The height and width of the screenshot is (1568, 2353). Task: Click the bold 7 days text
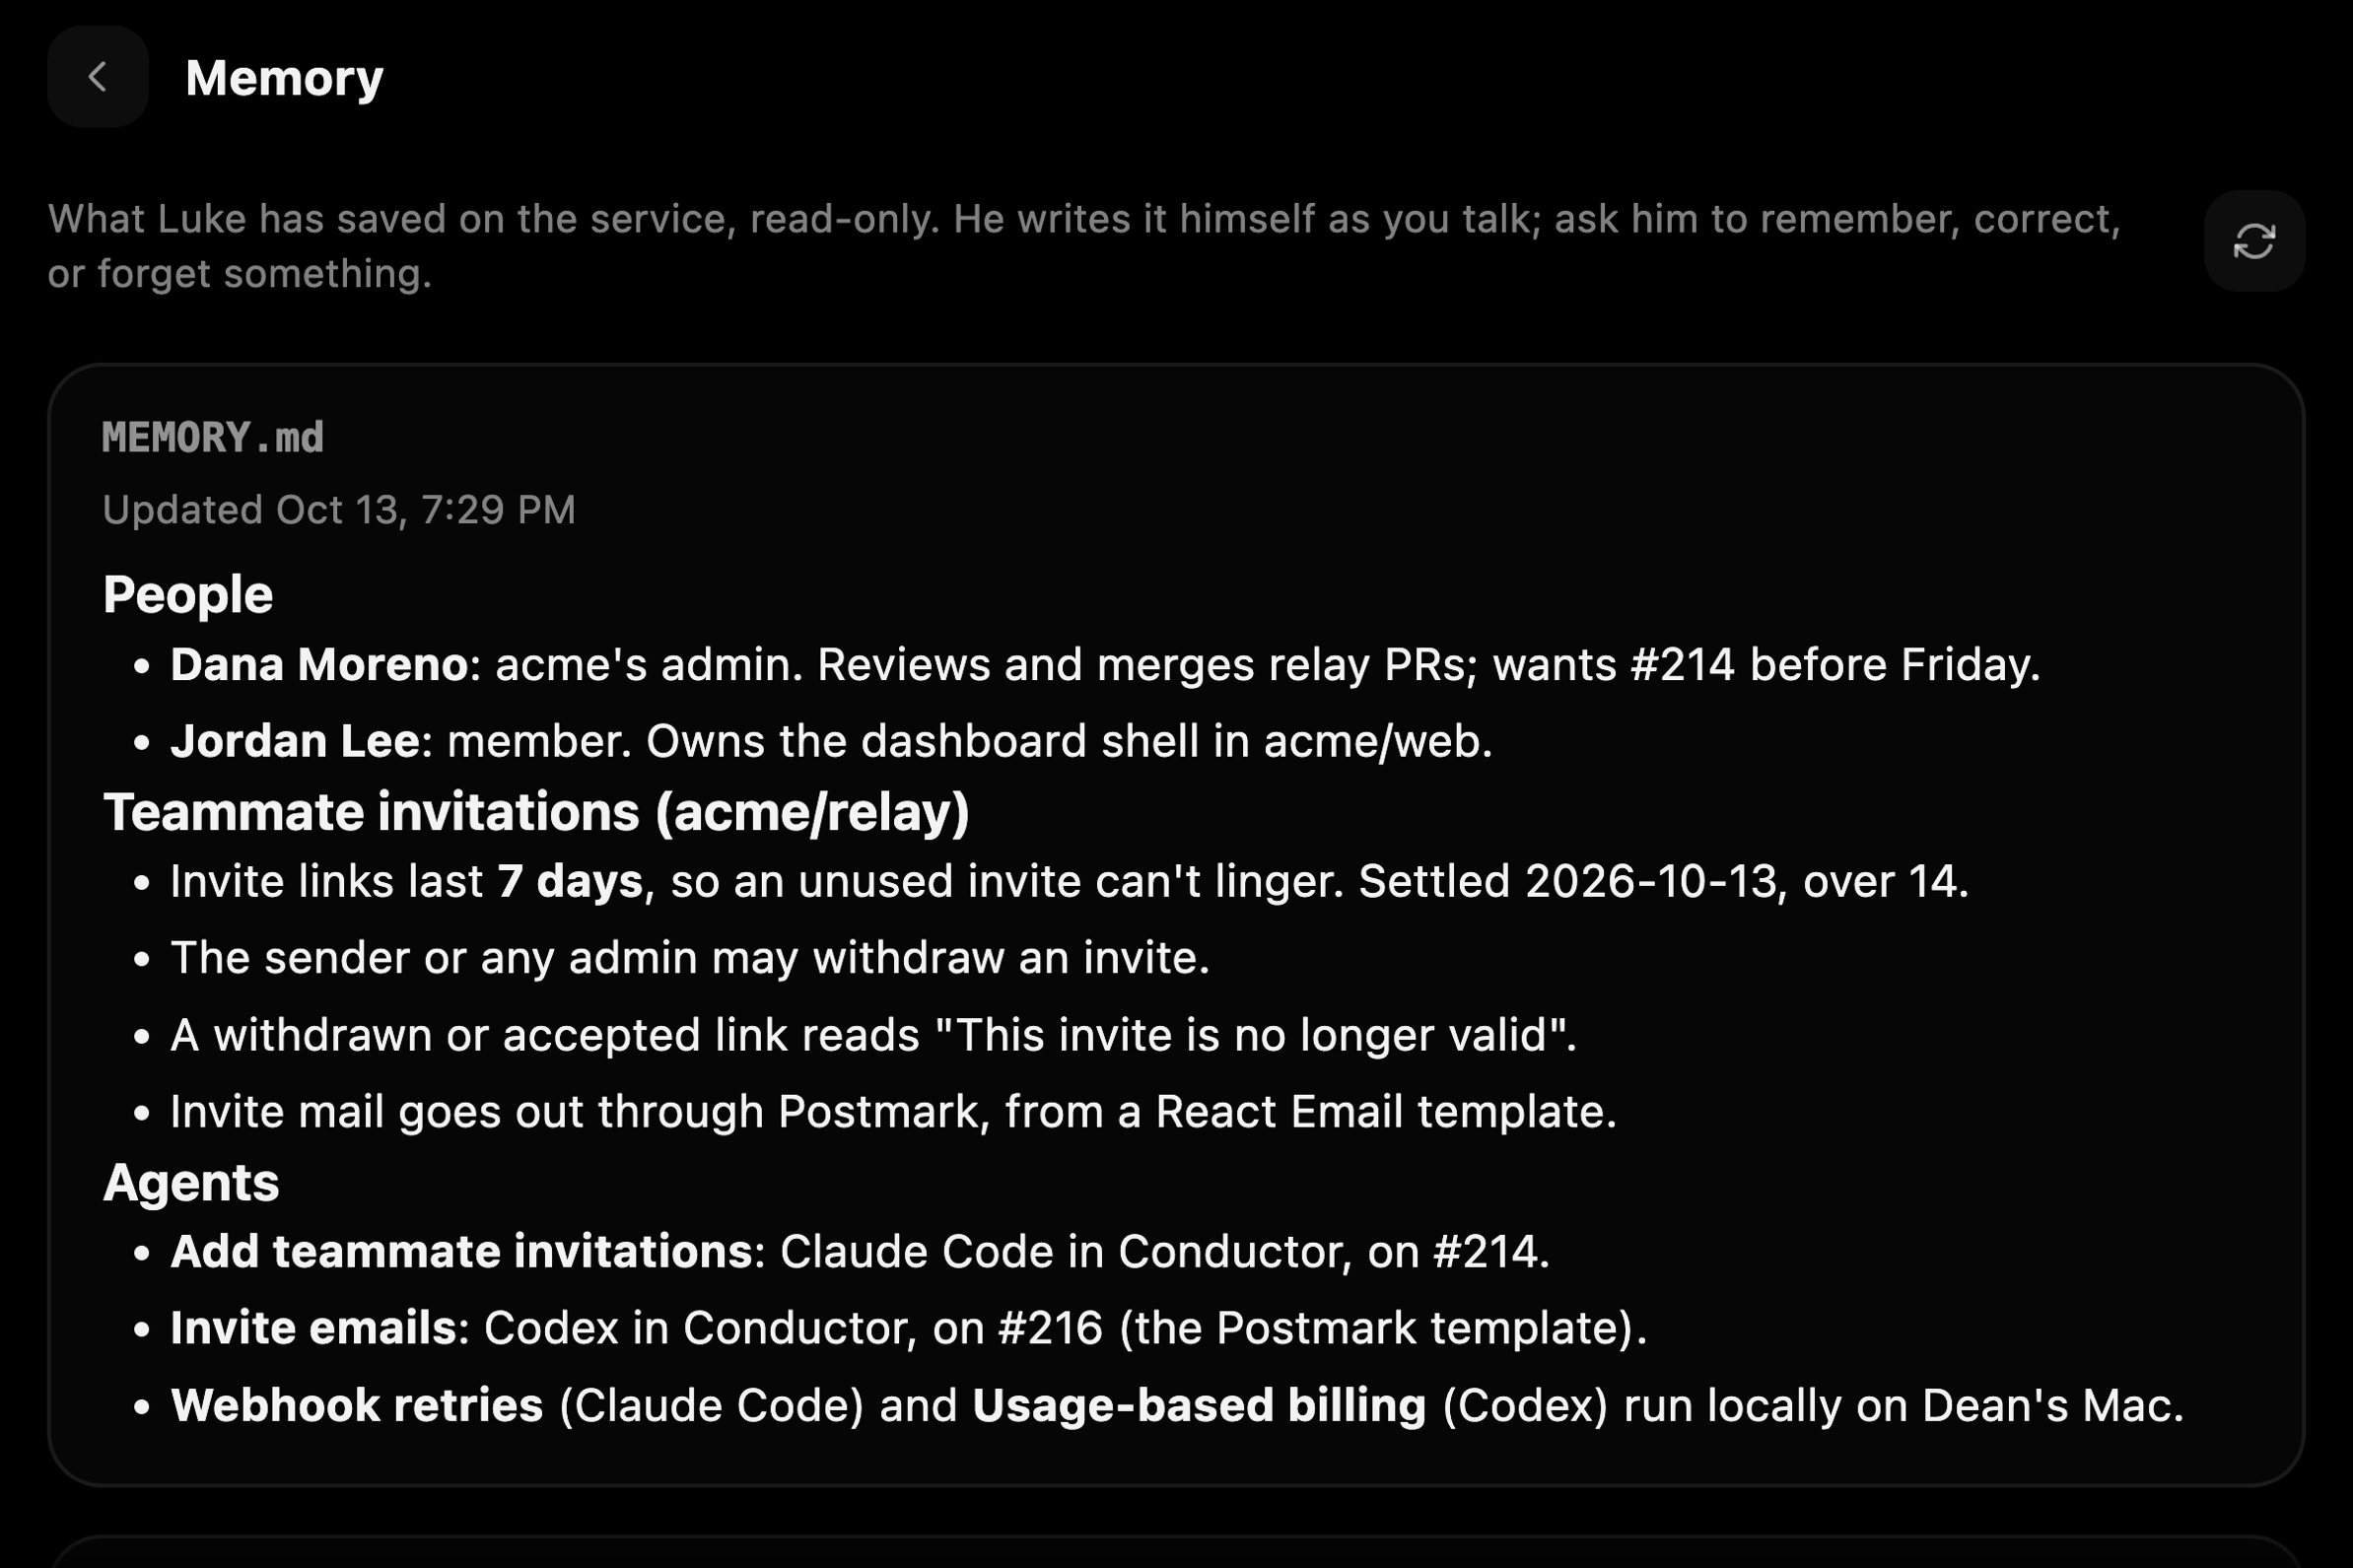click(570, 882)
